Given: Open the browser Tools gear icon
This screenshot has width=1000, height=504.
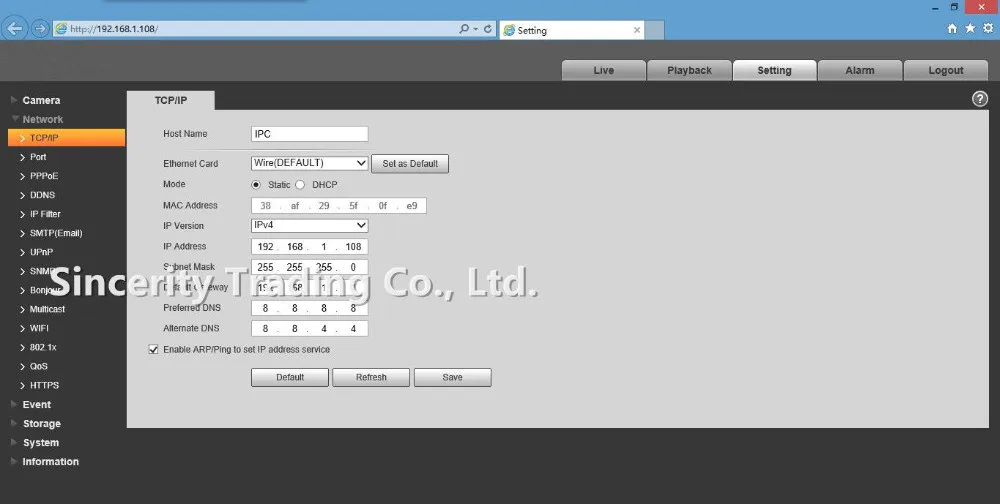Looking at the screenshot, I should click(989, 28).
